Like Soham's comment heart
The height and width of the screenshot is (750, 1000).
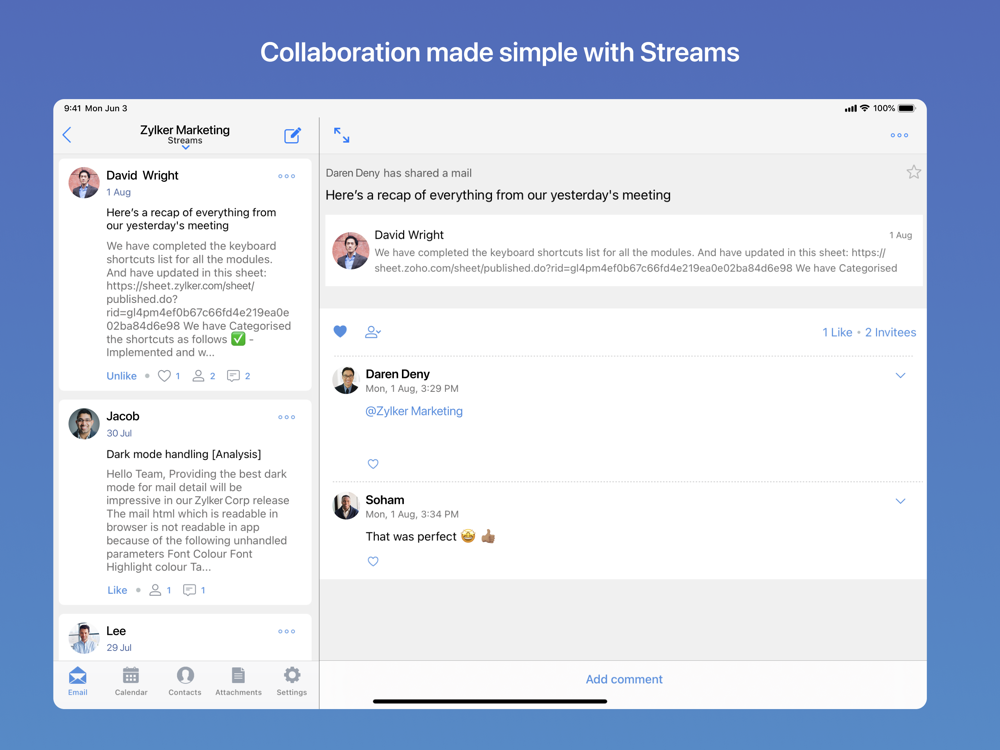pos(373,561)
